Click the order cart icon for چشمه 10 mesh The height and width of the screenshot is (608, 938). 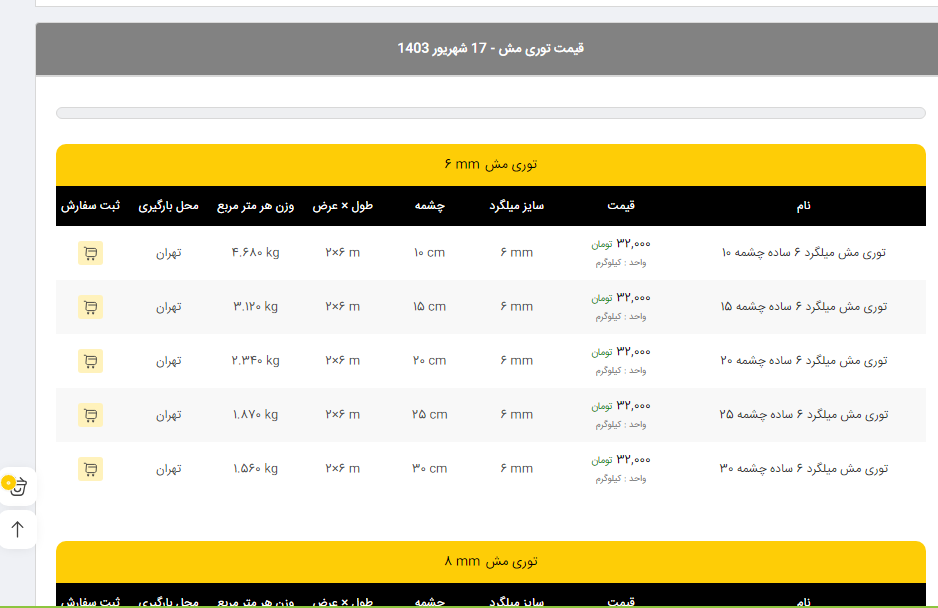click(x=90, y=253)
